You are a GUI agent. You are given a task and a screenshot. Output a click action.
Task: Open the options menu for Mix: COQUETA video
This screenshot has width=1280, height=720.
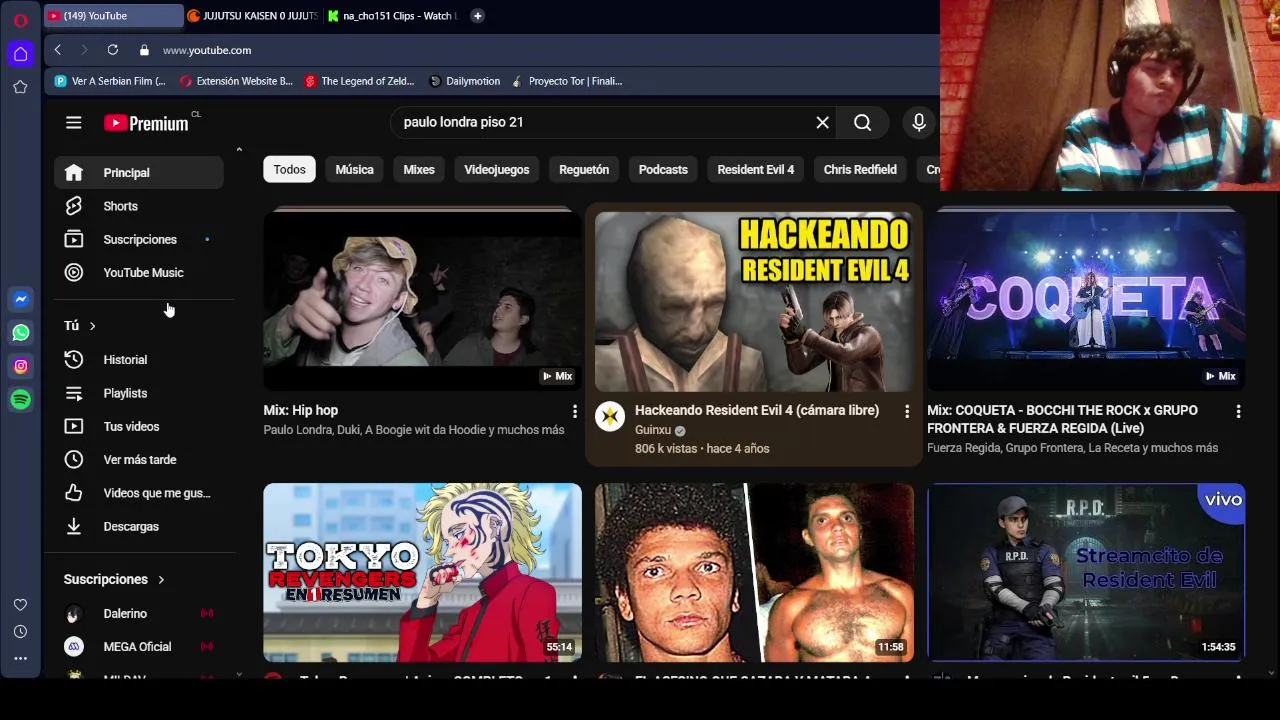pos(1238,411)
